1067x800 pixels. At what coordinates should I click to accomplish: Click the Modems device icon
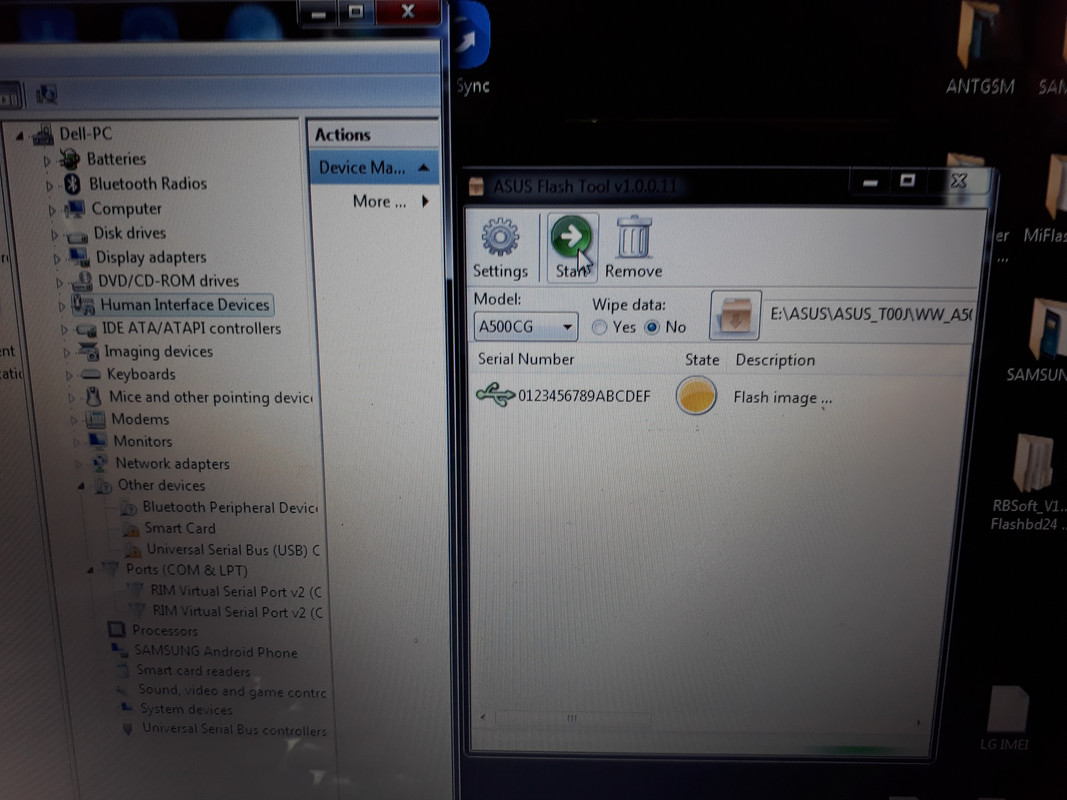click(x=95, y=419)
